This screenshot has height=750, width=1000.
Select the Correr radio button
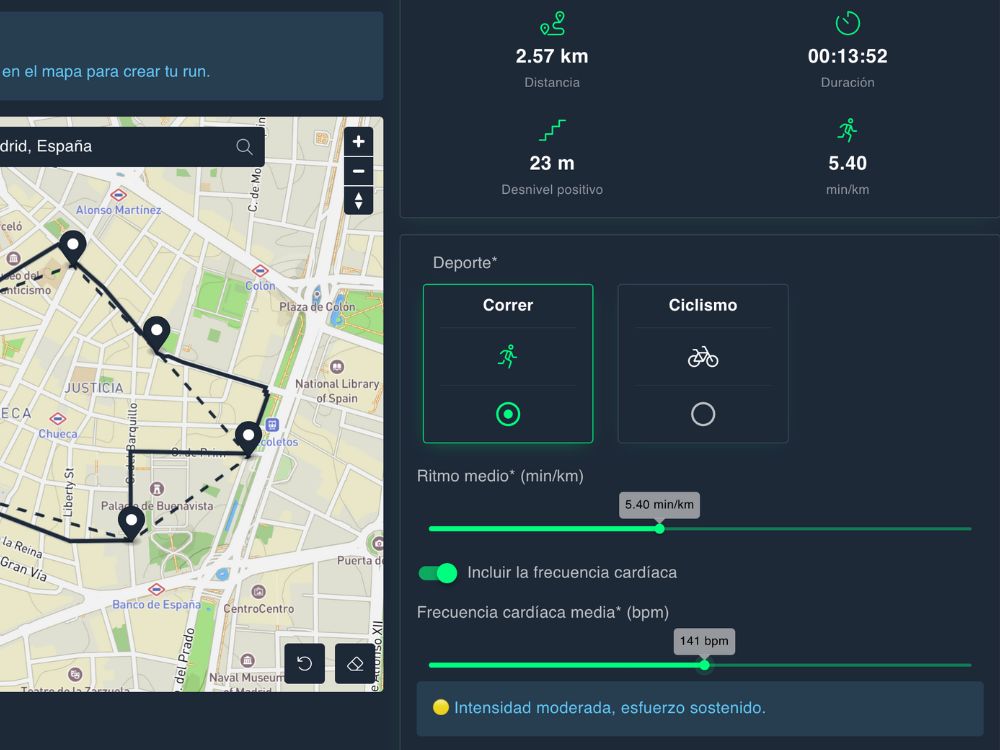[508, 413]
